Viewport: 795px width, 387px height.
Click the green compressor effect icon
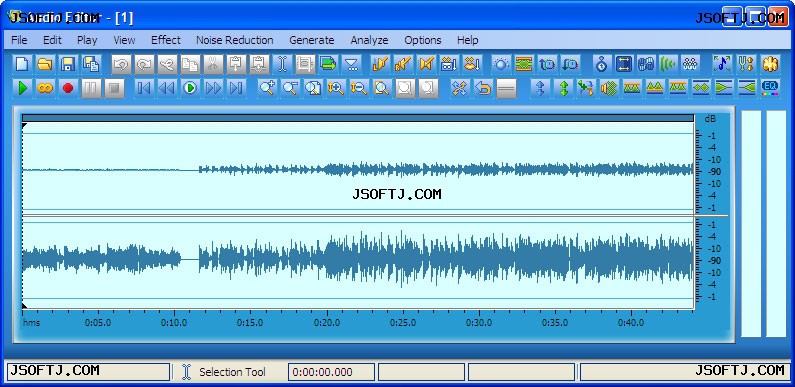pos(524,64)
